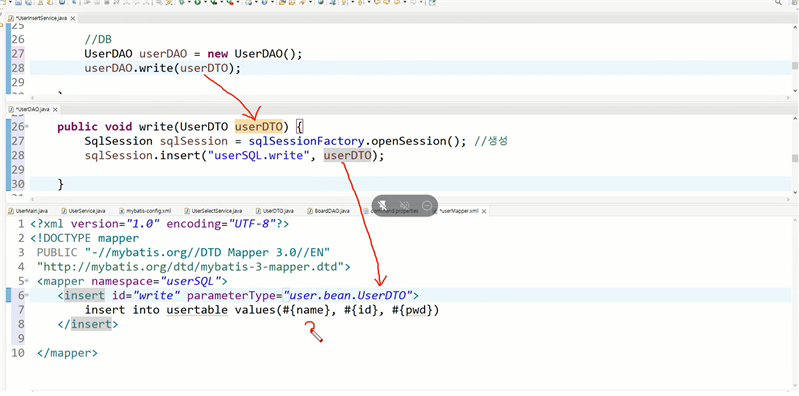799x396 pixels.
Task: Click the left arrow of UserInsertService horizontal scrollbar
Action: tap(34, 97)
